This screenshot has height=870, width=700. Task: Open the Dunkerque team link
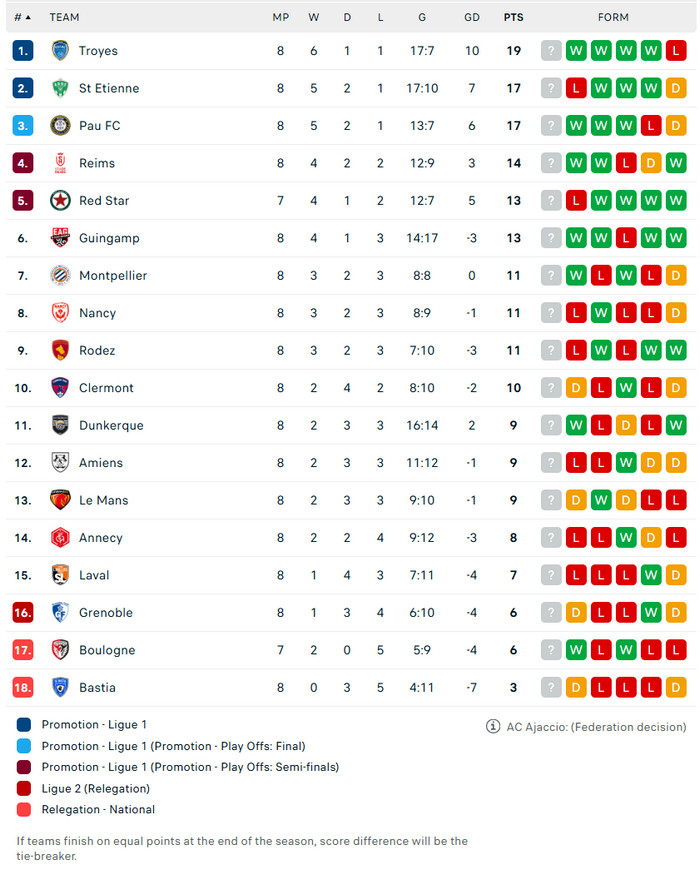click(111, 425)
